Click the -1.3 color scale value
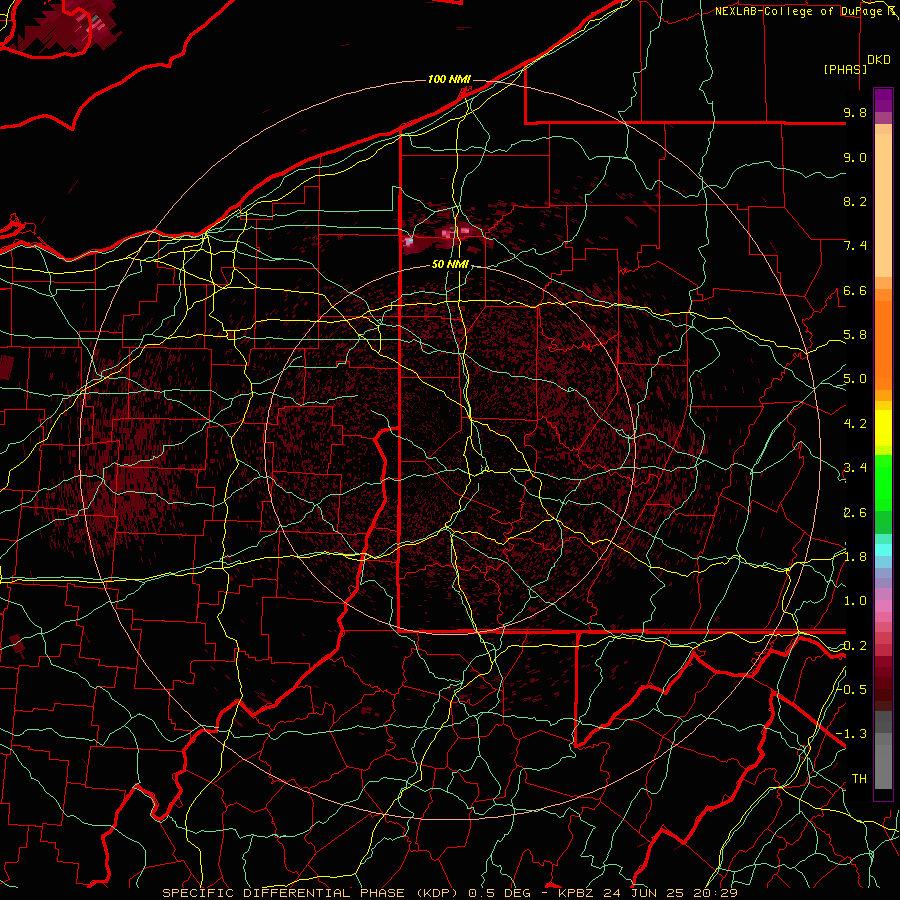This screenshot has height=900, width=900. pyautogui.click(x=851, y=734)
